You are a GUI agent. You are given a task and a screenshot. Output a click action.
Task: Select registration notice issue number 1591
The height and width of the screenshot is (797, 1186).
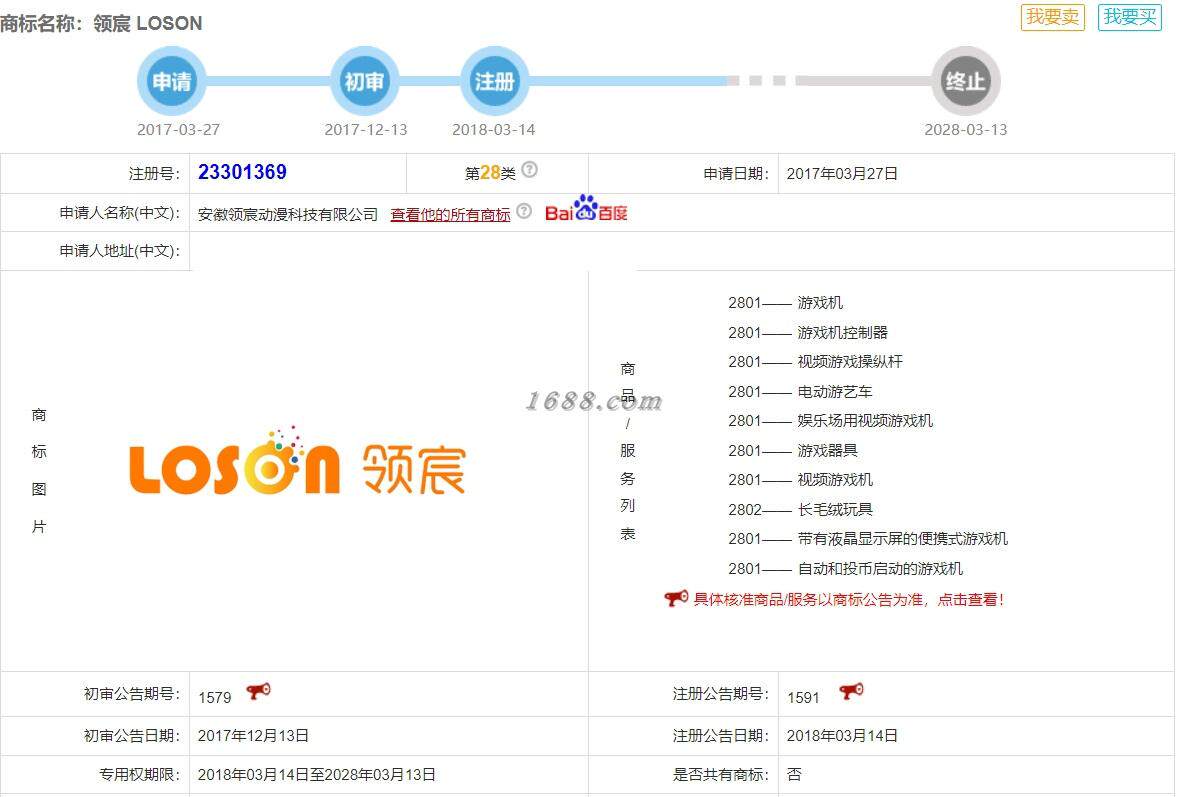[803, 698]
